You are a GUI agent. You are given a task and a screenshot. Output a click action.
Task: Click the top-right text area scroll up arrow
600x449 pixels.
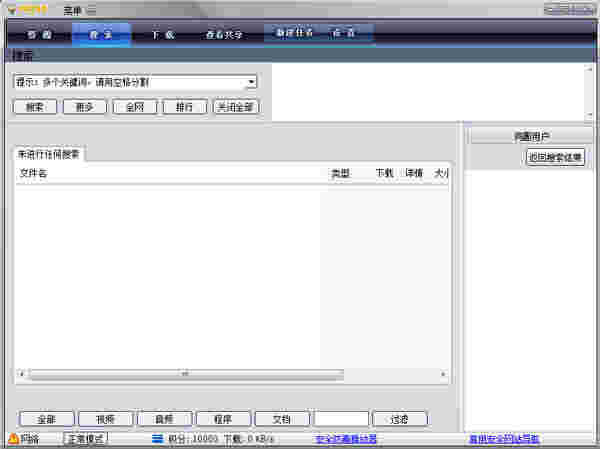589,69
